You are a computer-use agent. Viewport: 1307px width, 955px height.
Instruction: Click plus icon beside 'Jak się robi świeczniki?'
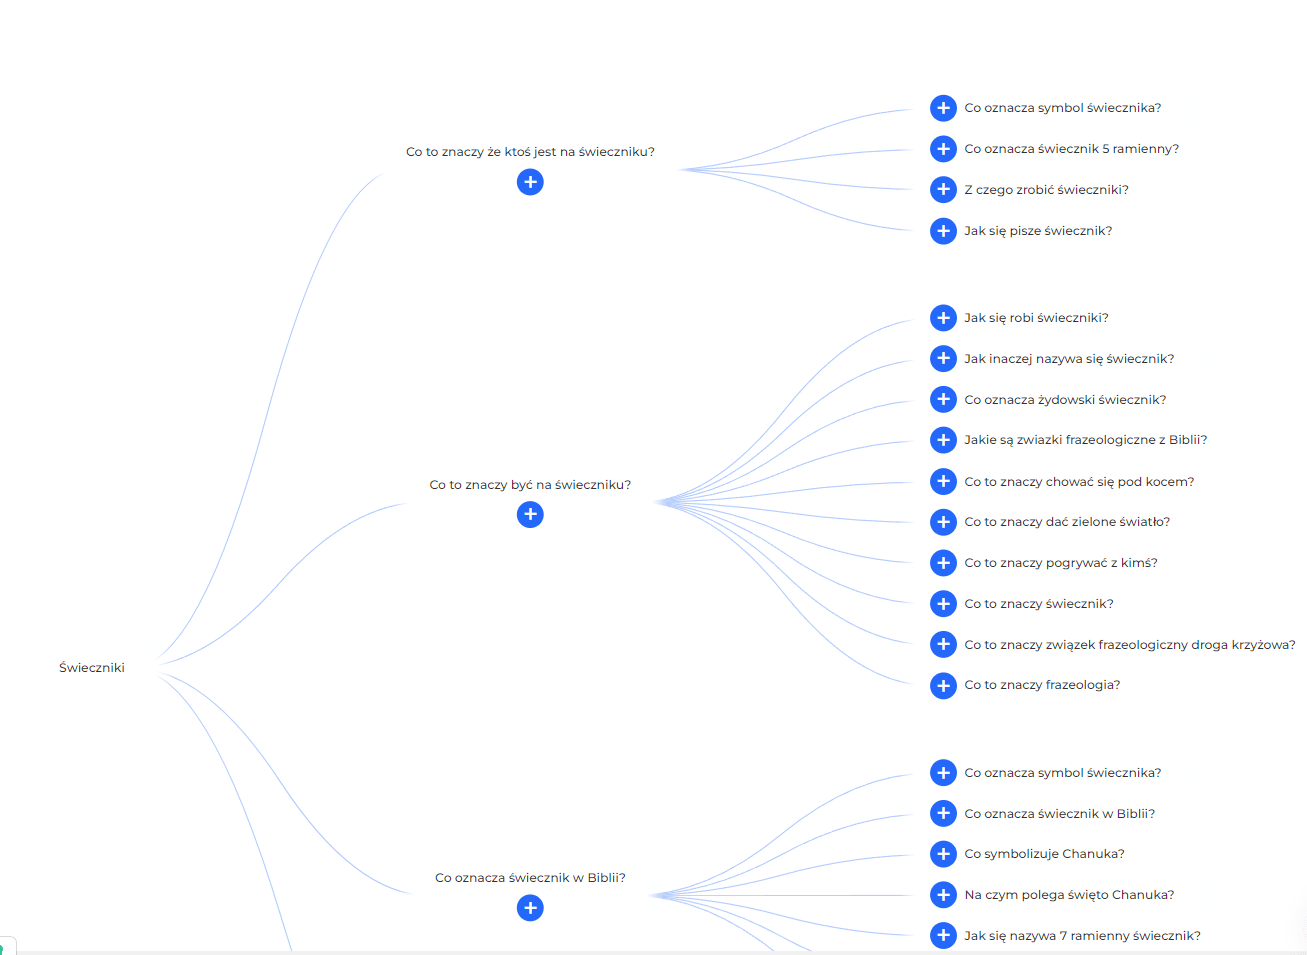click(943, 318)
